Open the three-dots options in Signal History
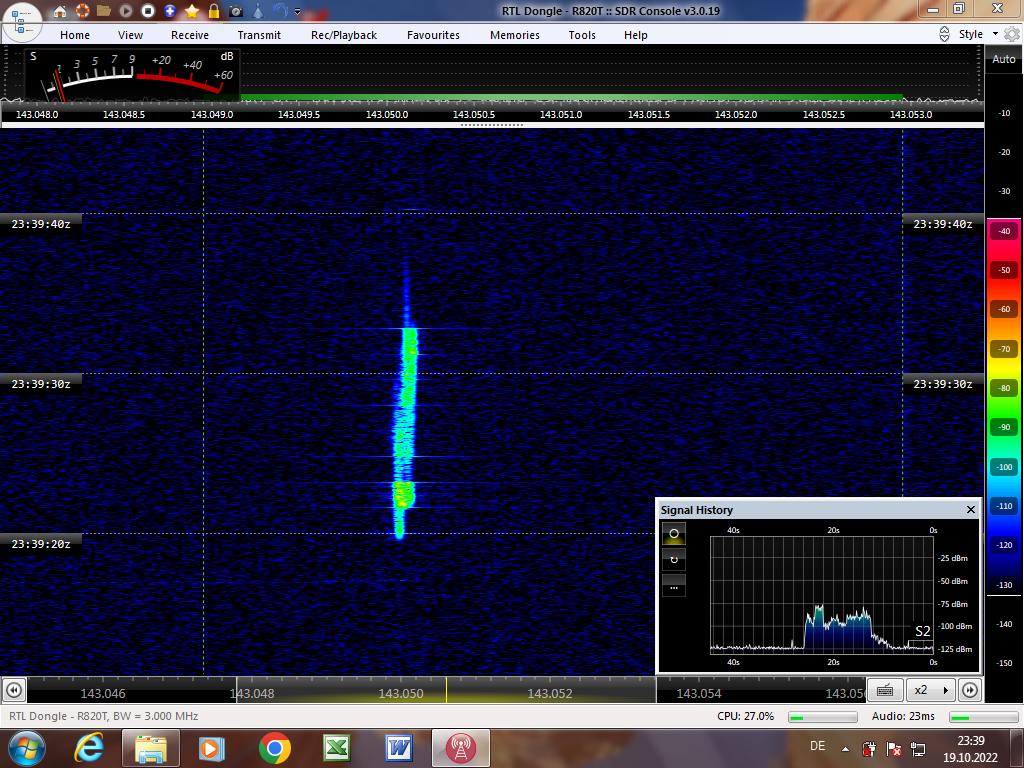The image size is (1024, 768). (674, 586)
